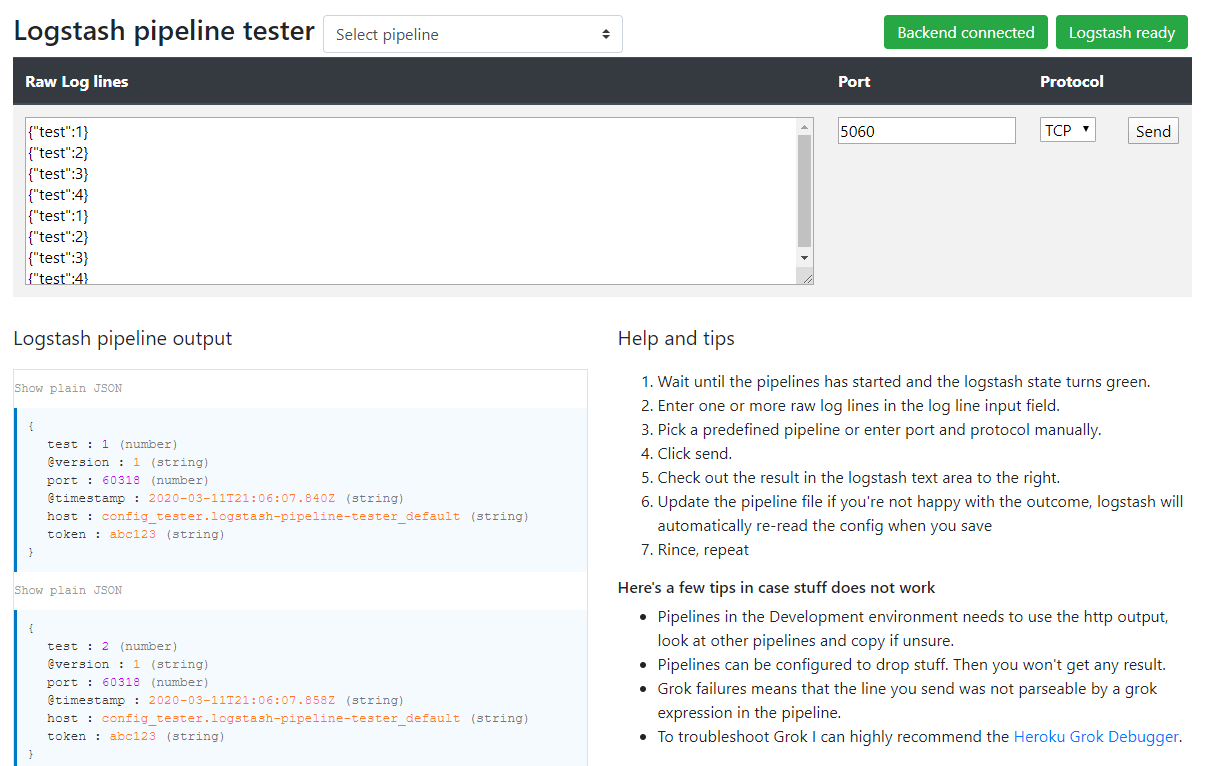Click the Logstash ready status button
The height and width of the screenshot is (766, 1206).
tap(1121, 32)
